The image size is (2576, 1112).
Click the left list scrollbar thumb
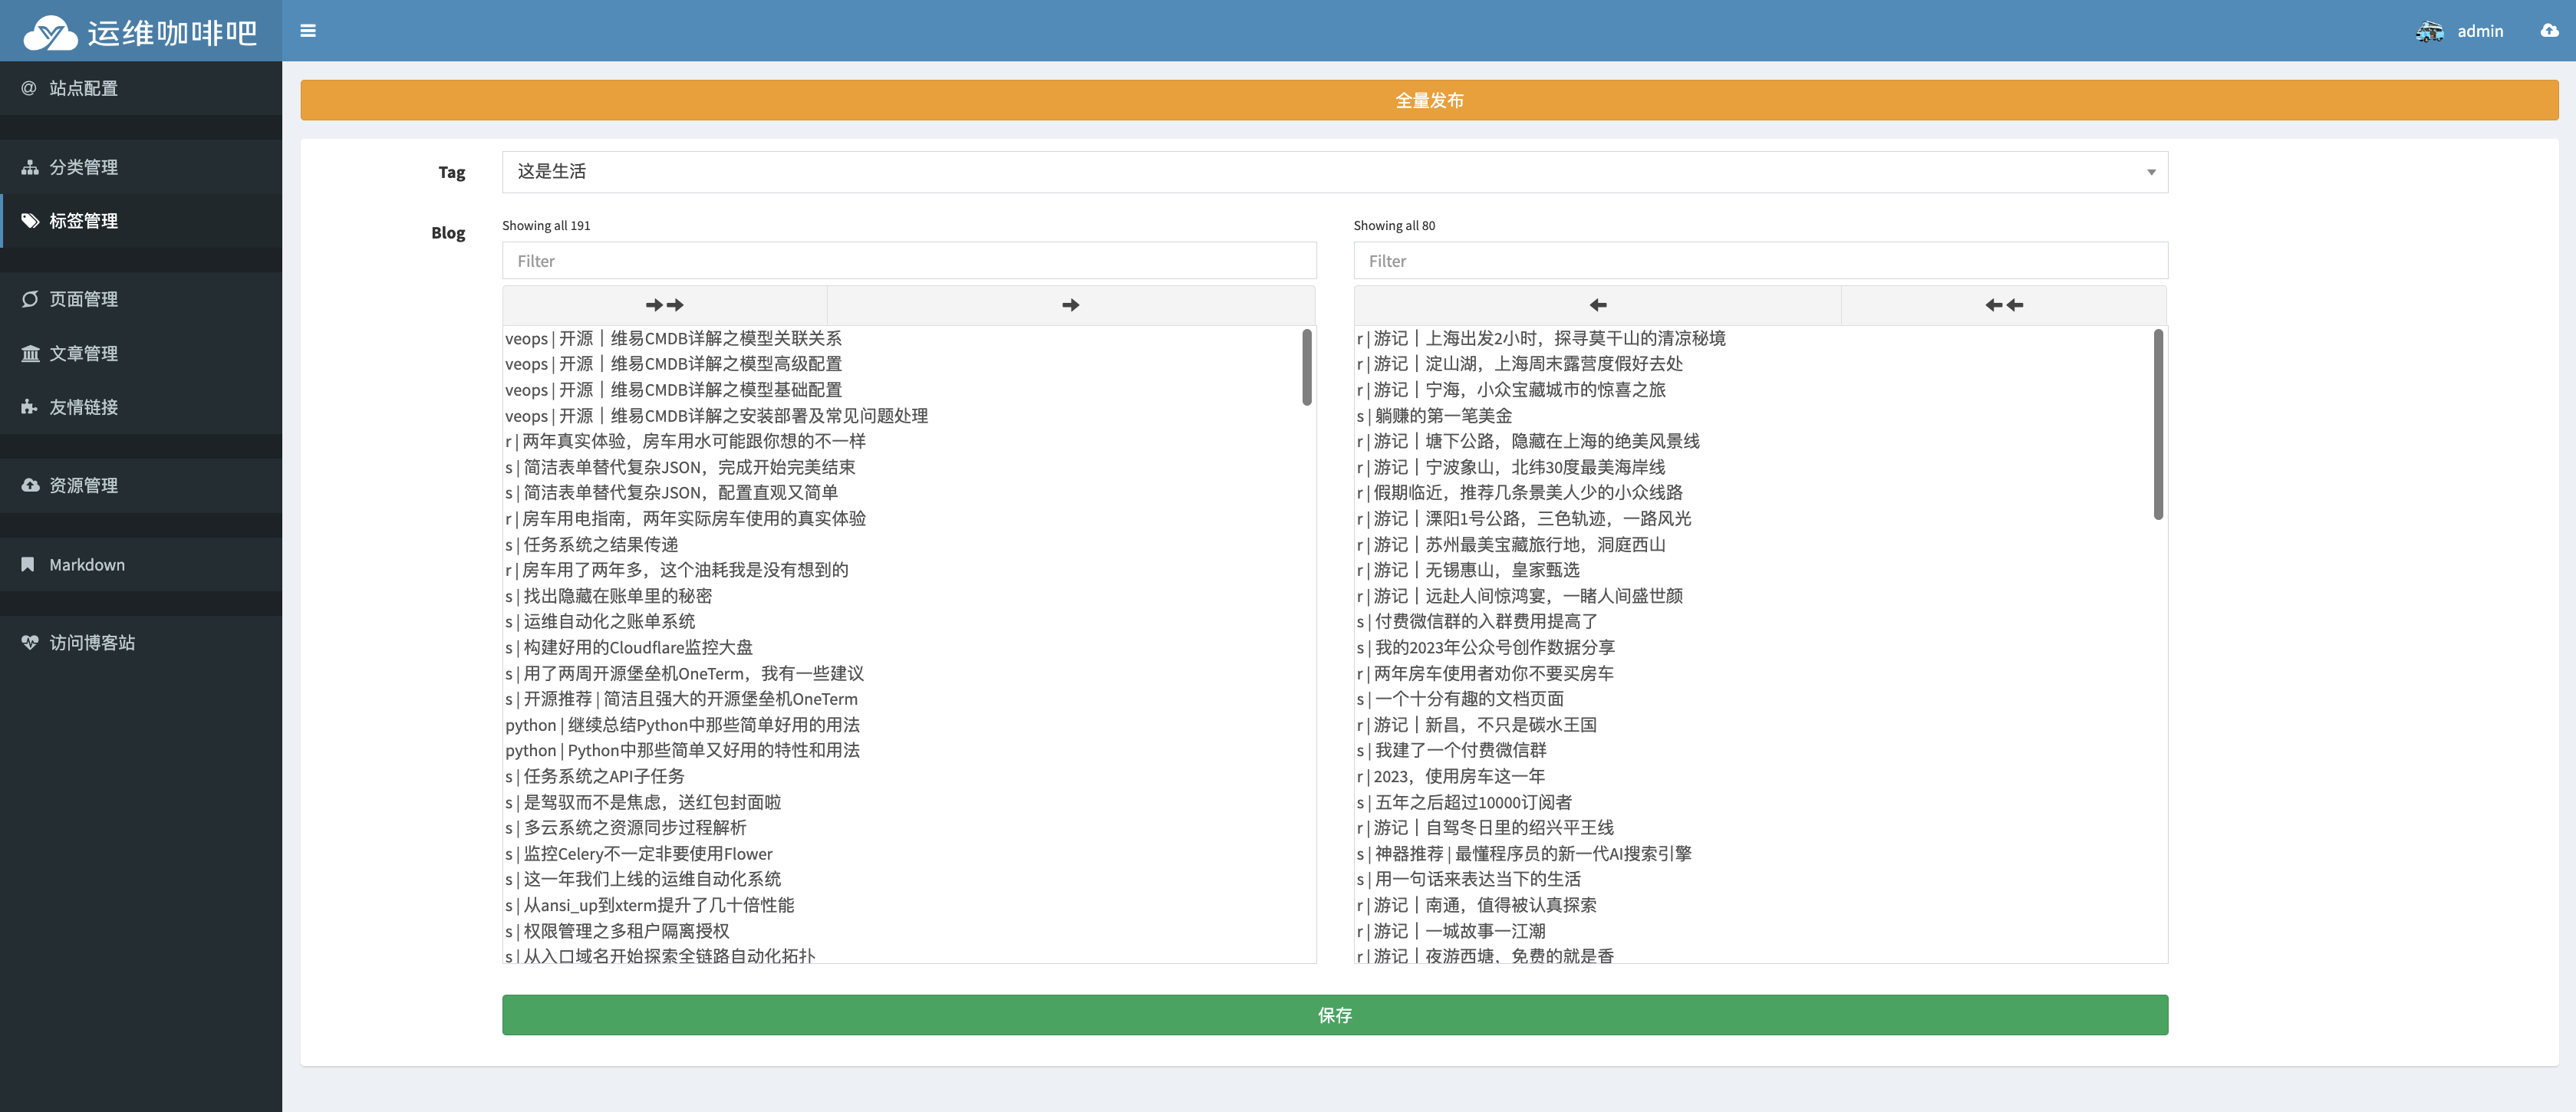[1306, 367]
